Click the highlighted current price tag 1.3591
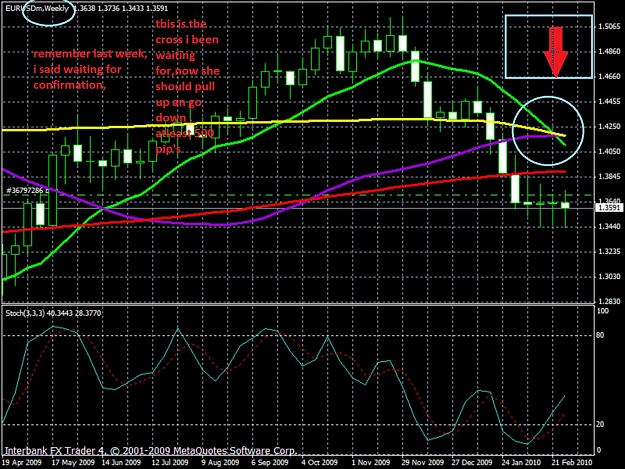This screenshot has width=625, height=469. coord(609,208)
